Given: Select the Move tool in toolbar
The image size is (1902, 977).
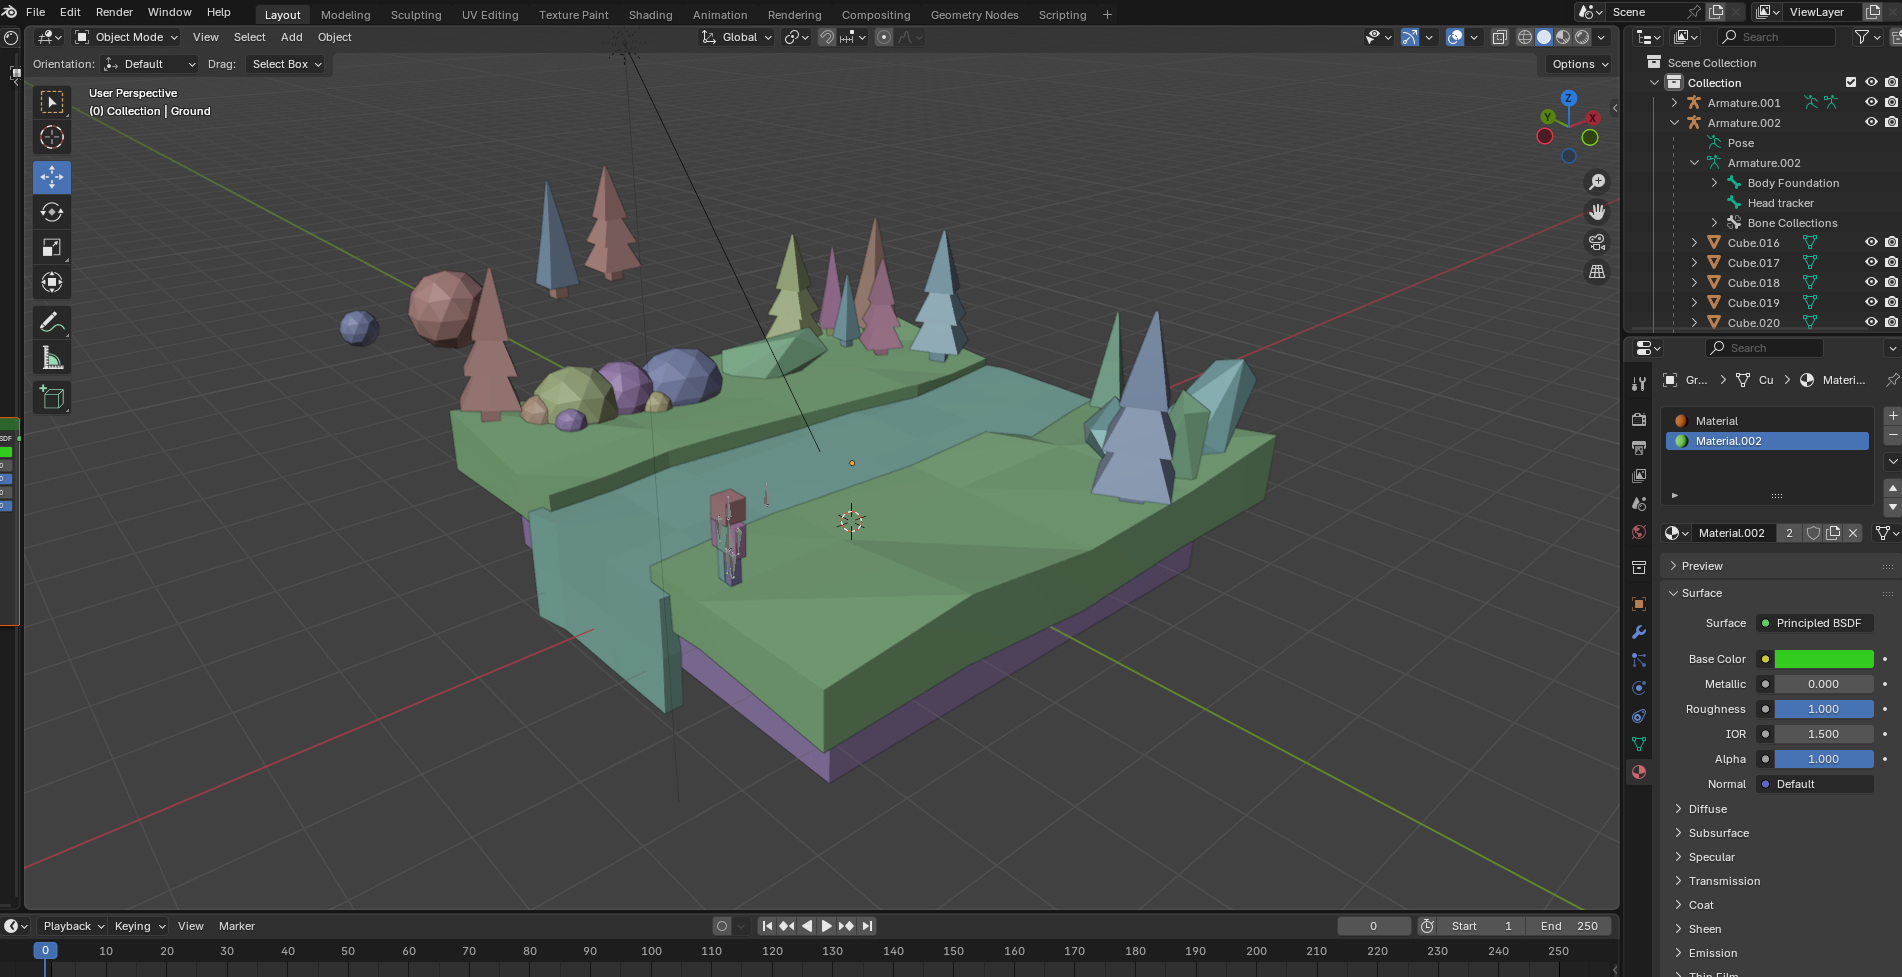Looking at the screenshot, I should pyautogui.click(x=52, y=177).
